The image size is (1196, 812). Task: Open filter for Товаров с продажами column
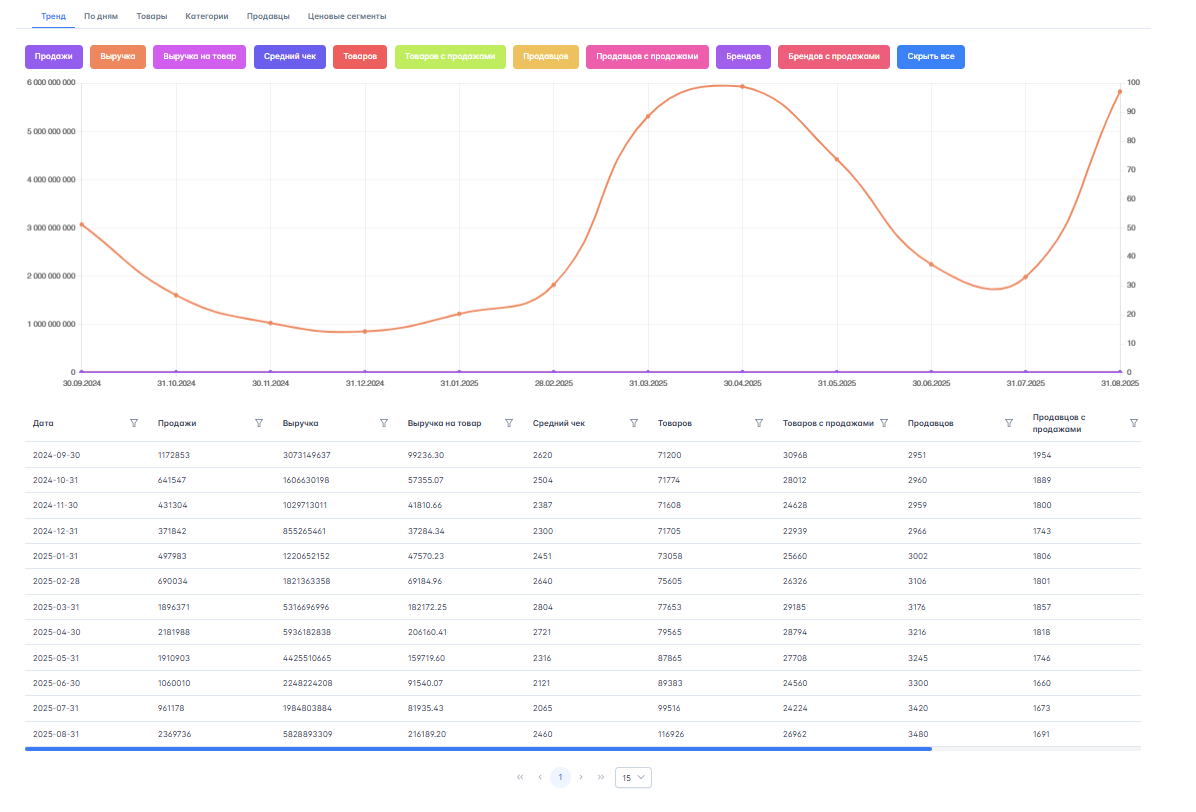point(884,423)
